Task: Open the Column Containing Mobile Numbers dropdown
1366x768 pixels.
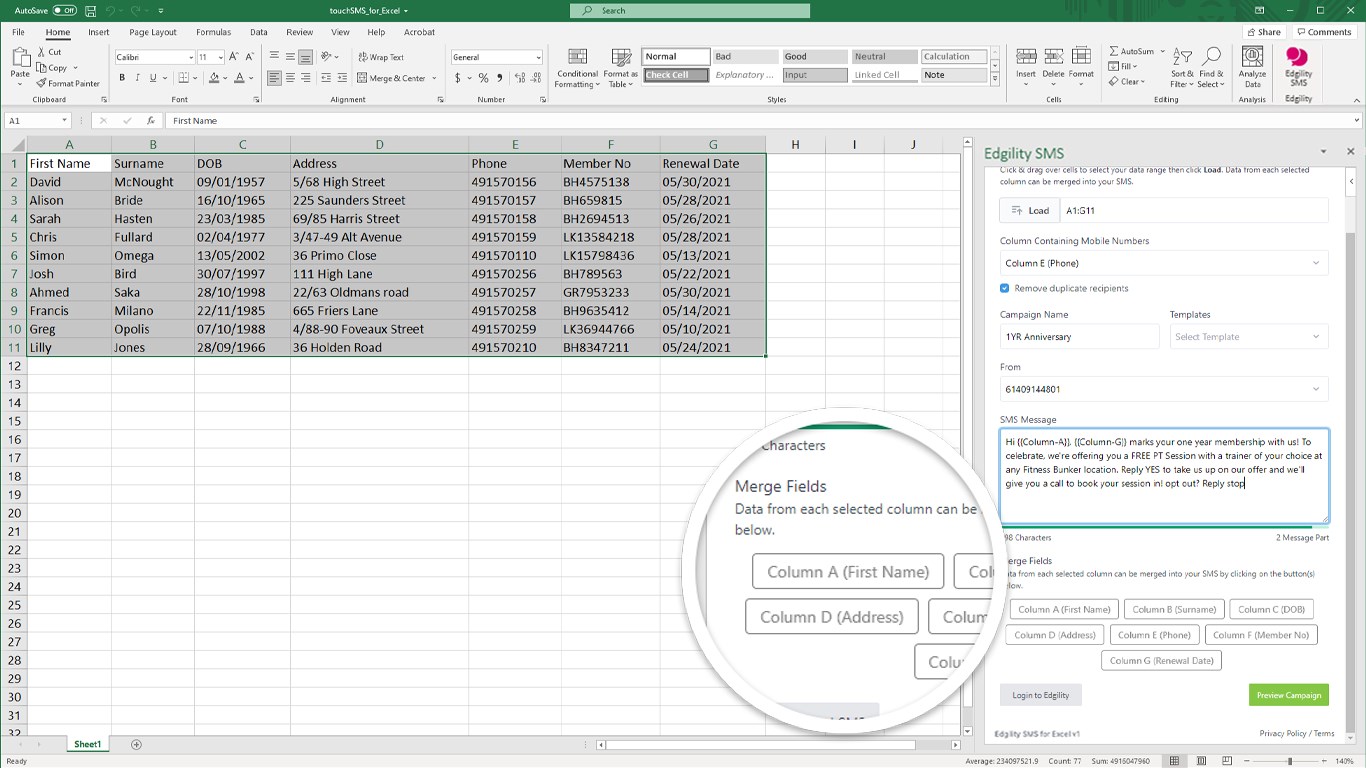Action: tap(1164, 263)
